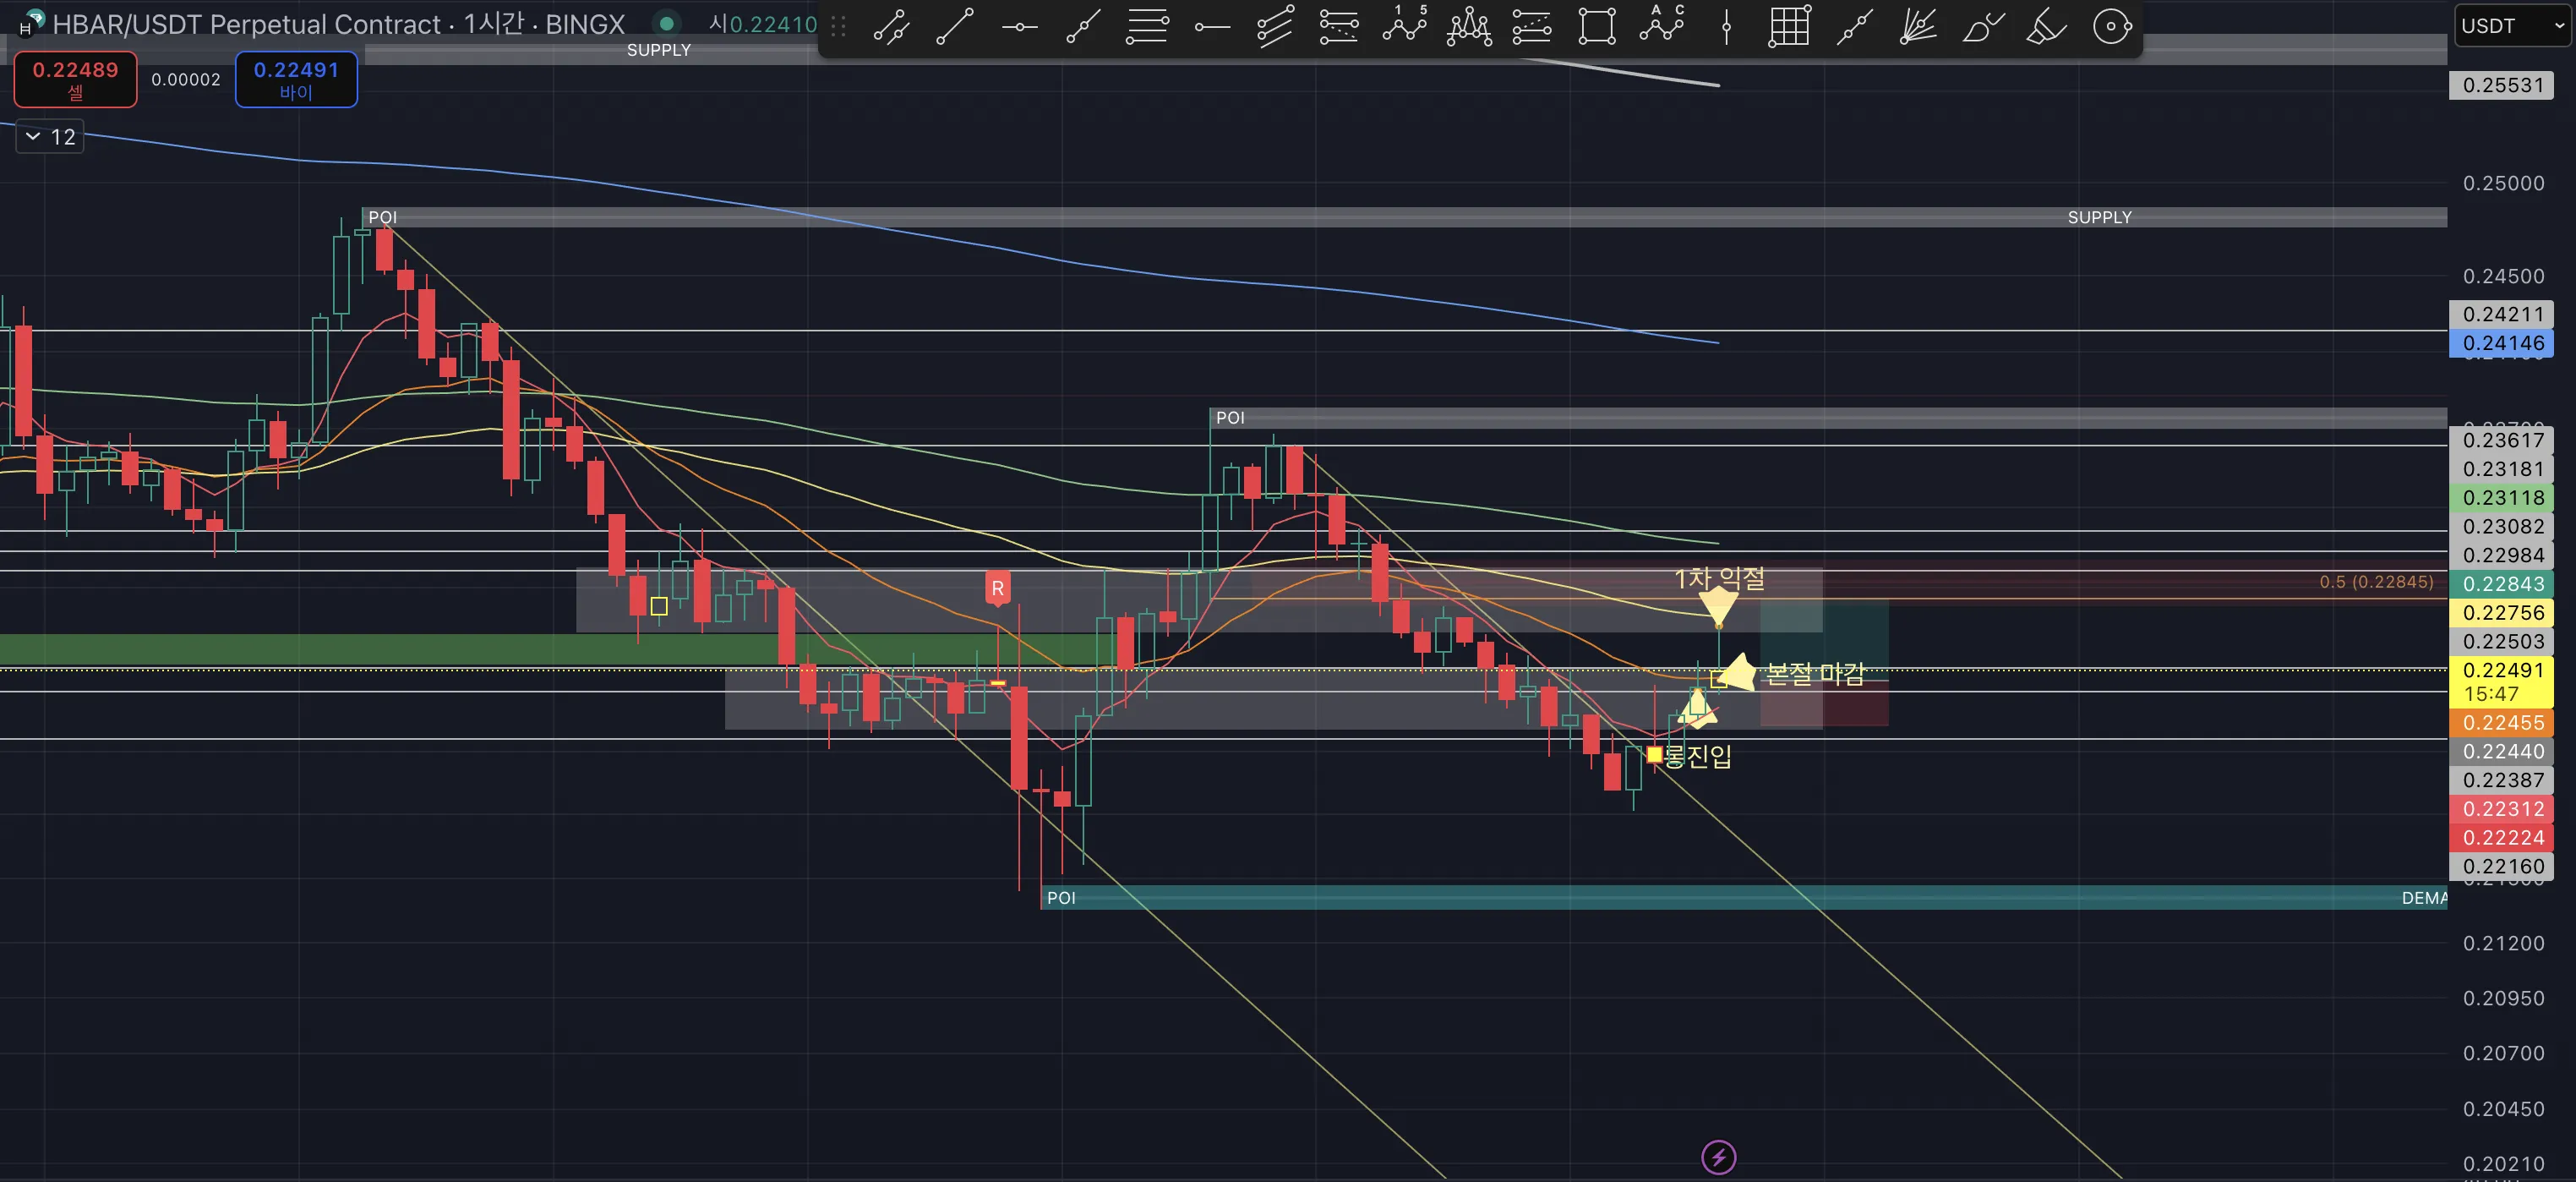Click the Buy button at 0.22491
Image resolution: width=2576 pixels, height=1182 pixels.
296,79
